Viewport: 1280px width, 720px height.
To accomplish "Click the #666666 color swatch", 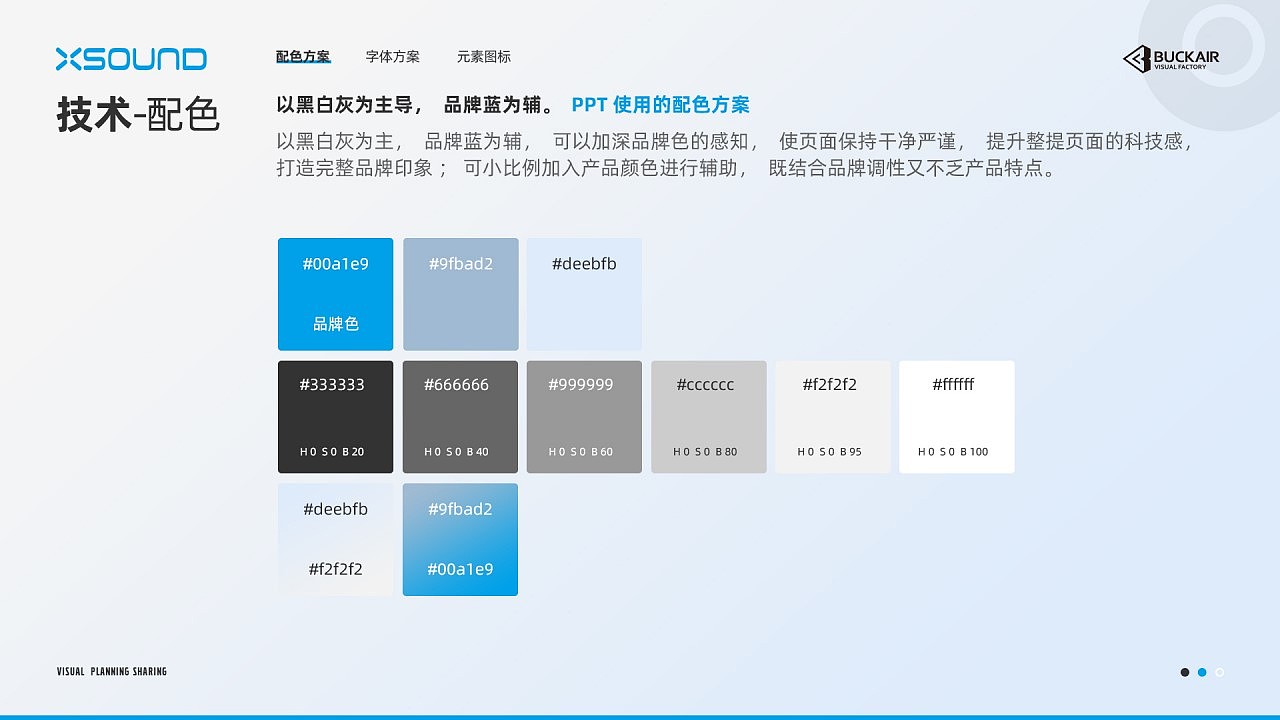I will [x=460, y=416].
